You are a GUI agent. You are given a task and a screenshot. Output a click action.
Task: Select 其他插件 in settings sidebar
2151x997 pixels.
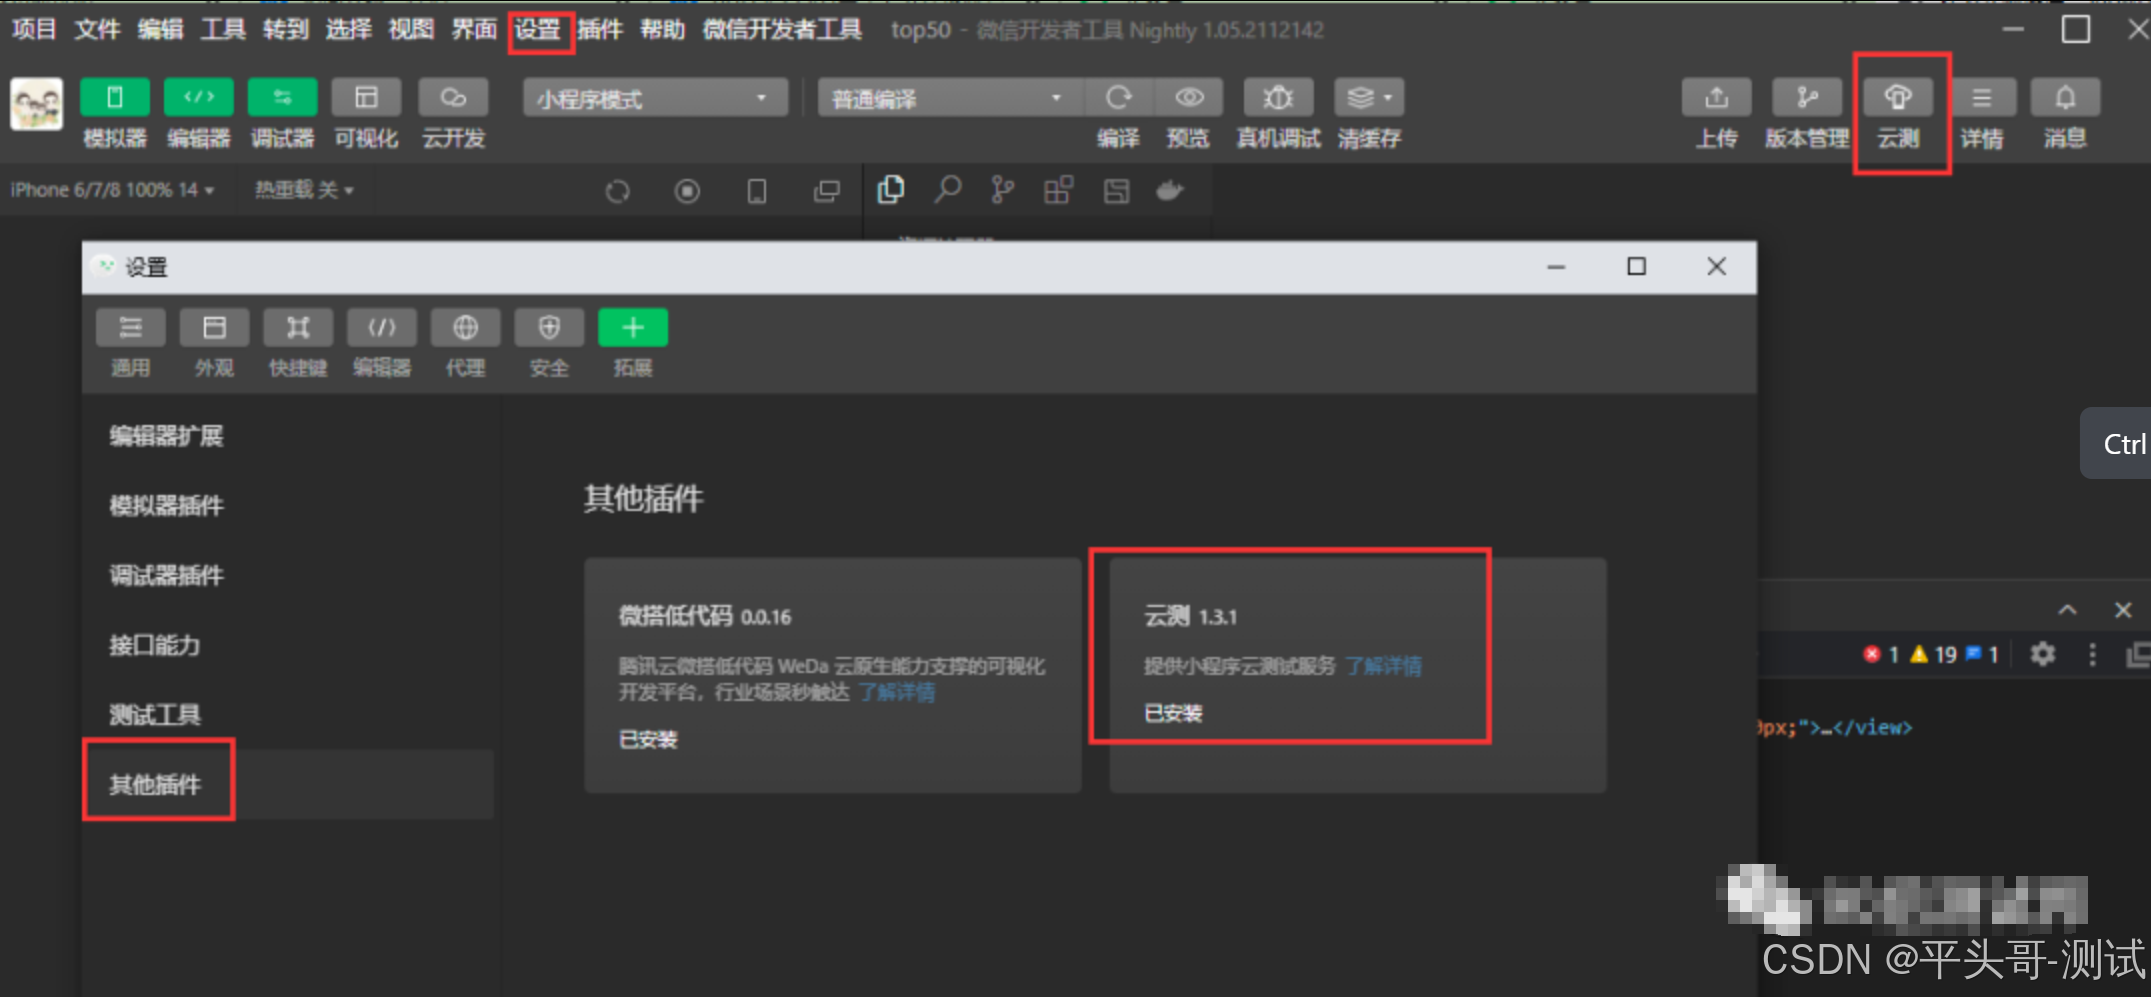point(155,785)
